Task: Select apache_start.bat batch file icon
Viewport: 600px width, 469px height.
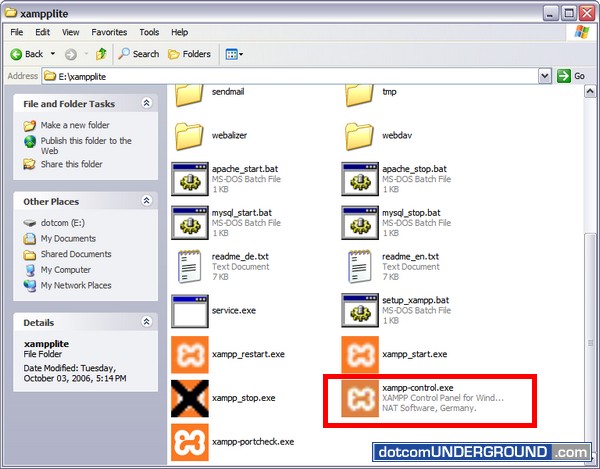Action: point(190,179)
